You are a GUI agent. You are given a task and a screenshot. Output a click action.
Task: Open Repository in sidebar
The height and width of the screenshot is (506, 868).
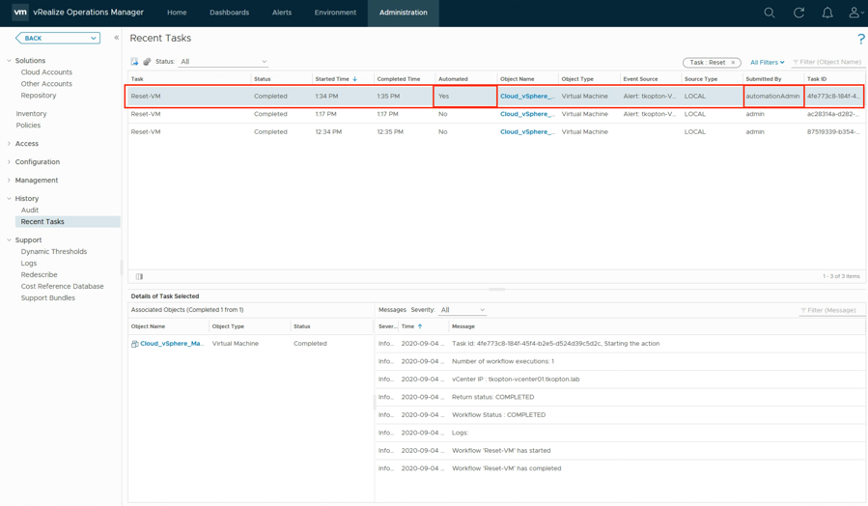(x=38, y=95)
